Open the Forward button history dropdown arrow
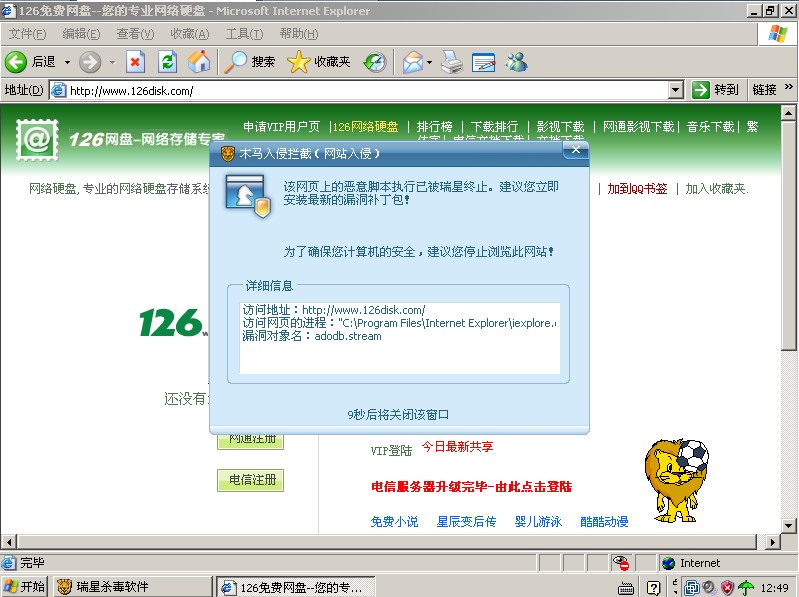799x597 pixels. point(113,62)
